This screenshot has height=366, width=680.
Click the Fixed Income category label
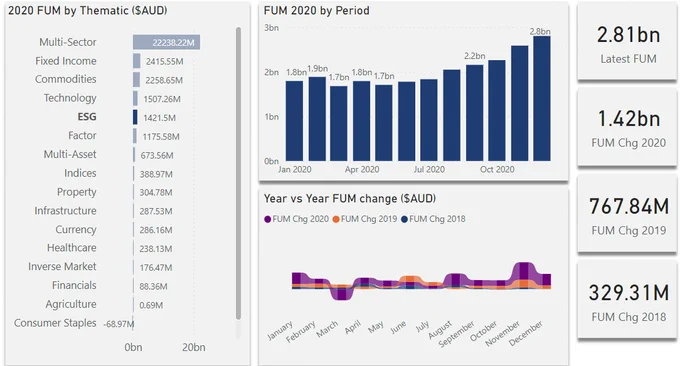pyautogui.click(x=66, y=61)
